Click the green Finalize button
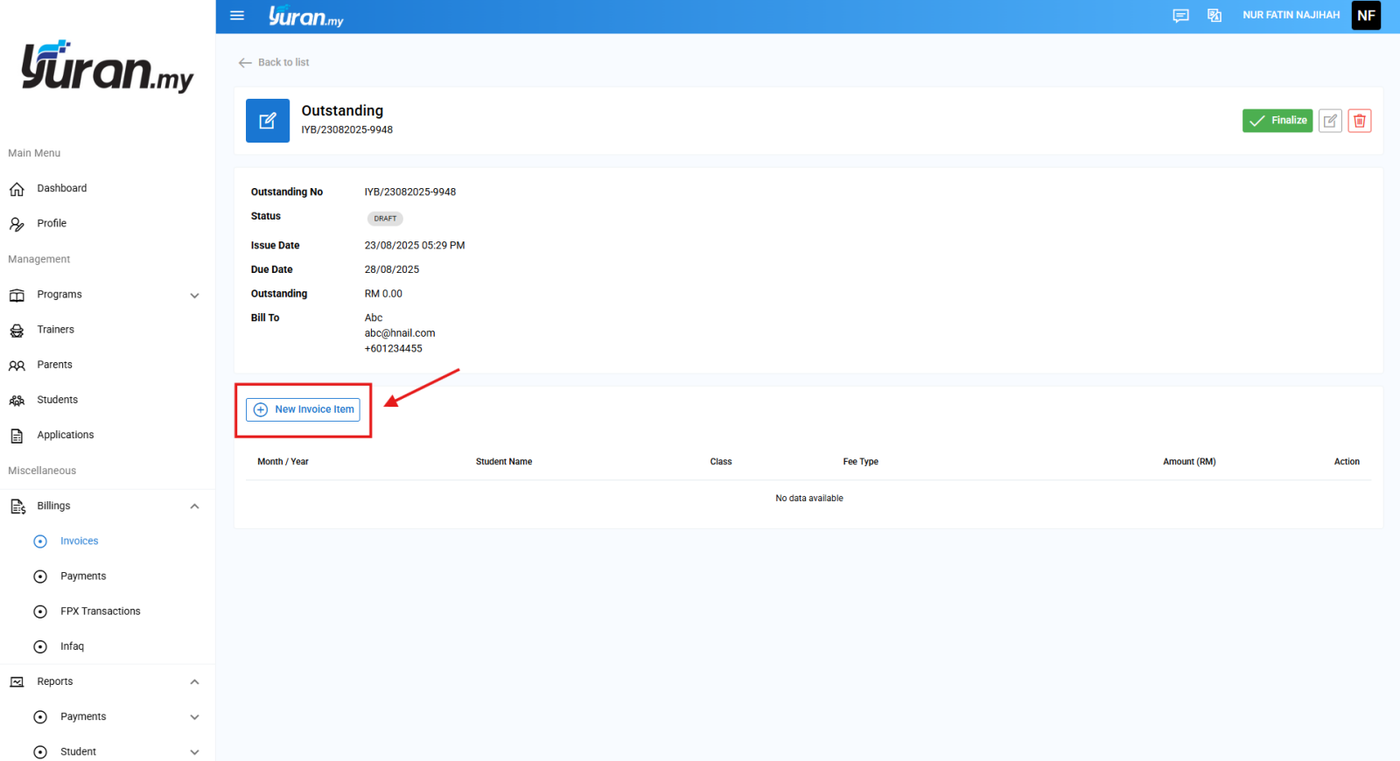 1277,121
